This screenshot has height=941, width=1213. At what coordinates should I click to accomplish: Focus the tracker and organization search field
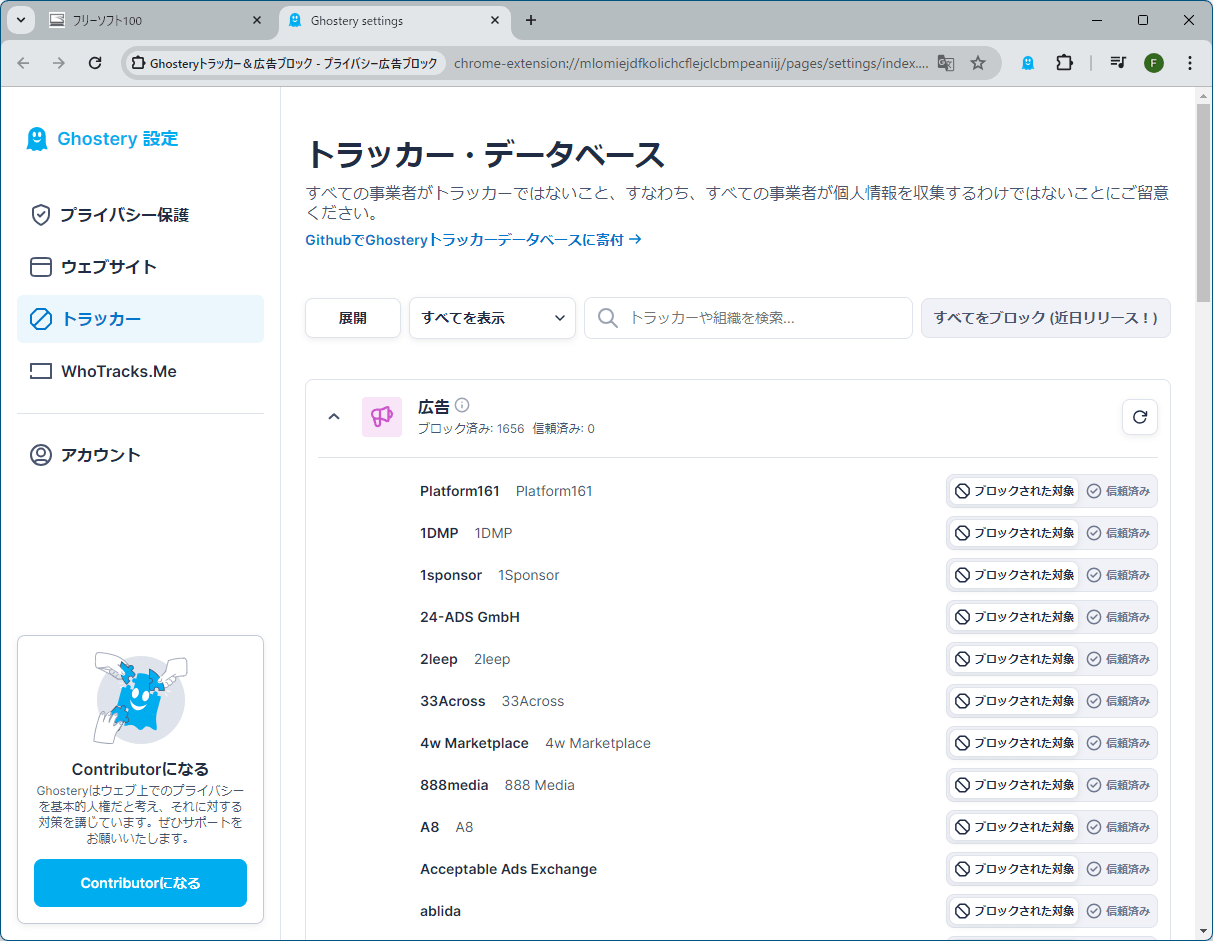748,318
